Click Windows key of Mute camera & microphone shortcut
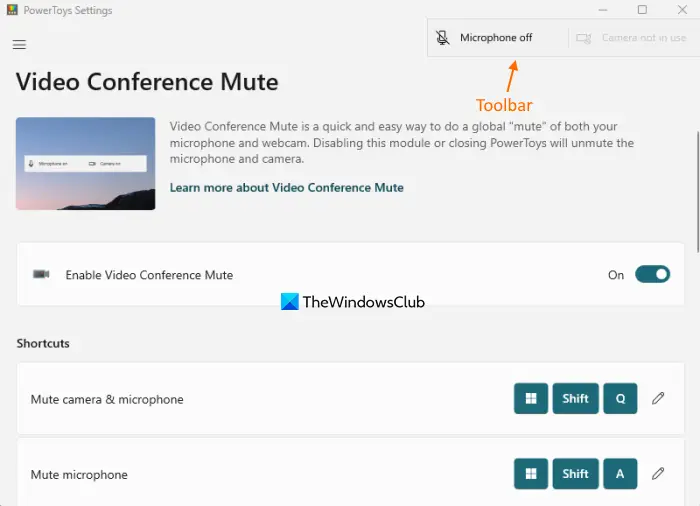700x506 pixels. point(531,398)
